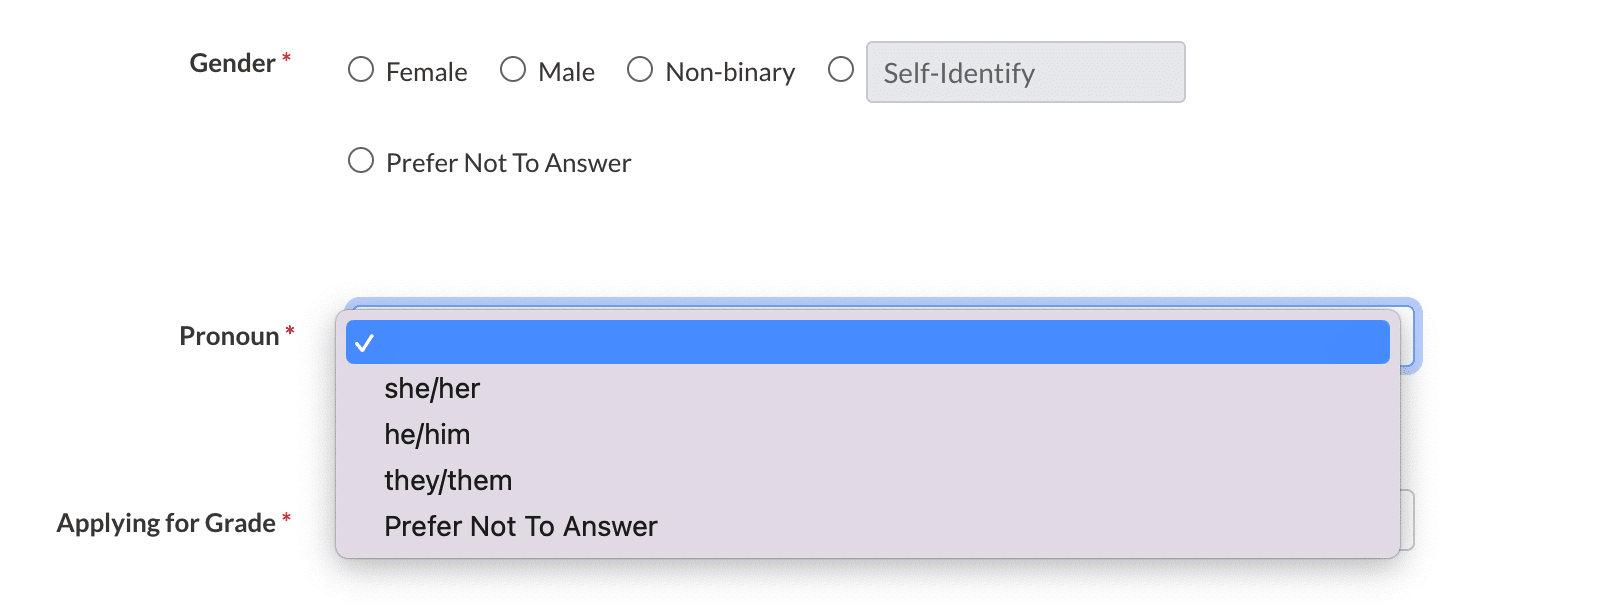Viewport: 1612px width, 606px height.
Task: Click gender Prefer Not To Answer label text
Action: 508,164
